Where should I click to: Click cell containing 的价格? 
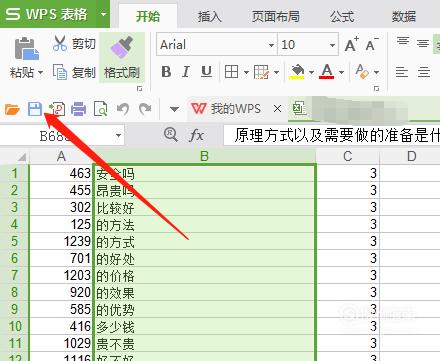pyautogui.click(x=204, y=275)
